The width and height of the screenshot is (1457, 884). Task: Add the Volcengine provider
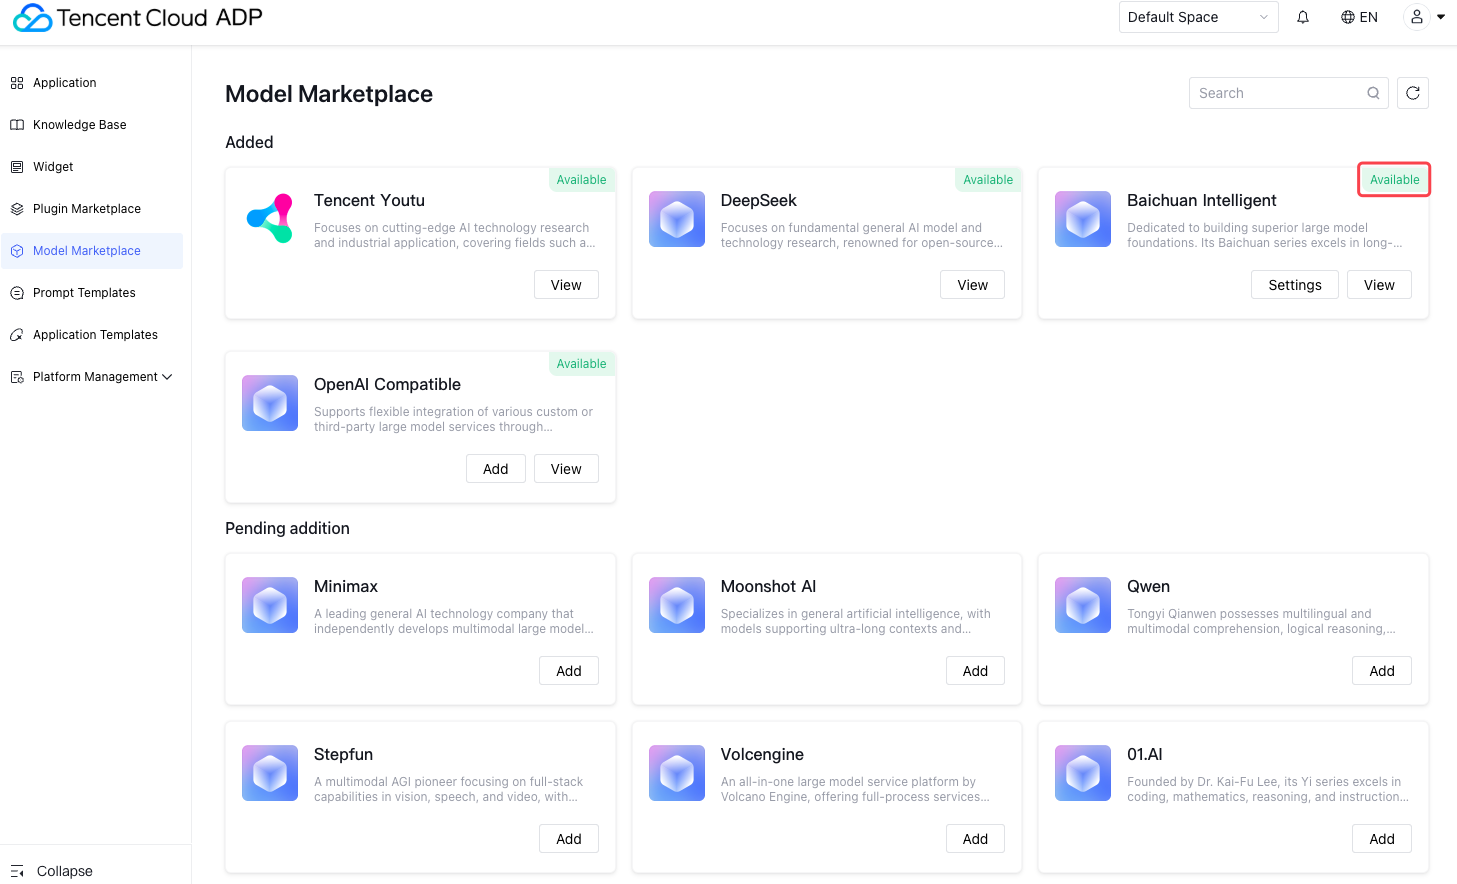click(976, 839)
